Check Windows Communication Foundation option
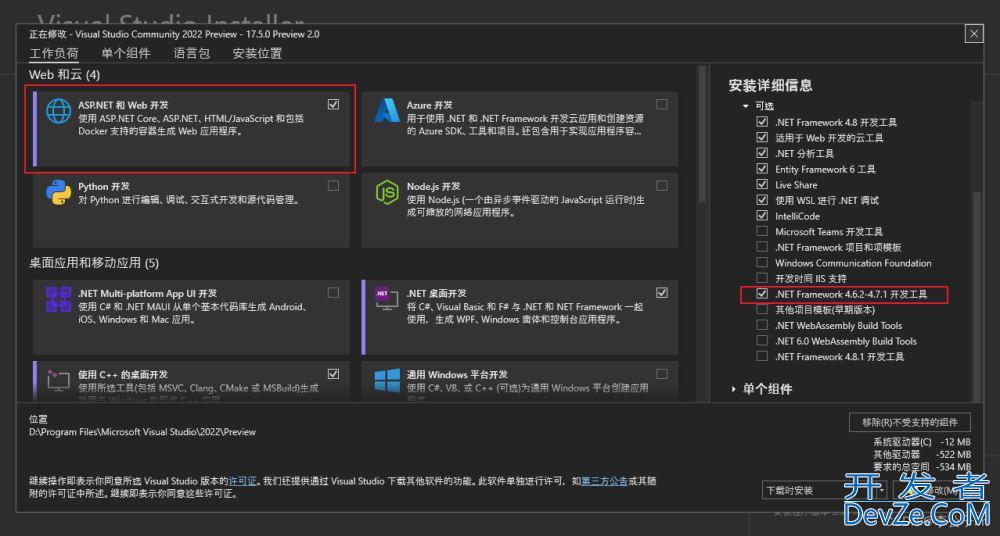1000x536 pixels. click(x=762, y=262)
